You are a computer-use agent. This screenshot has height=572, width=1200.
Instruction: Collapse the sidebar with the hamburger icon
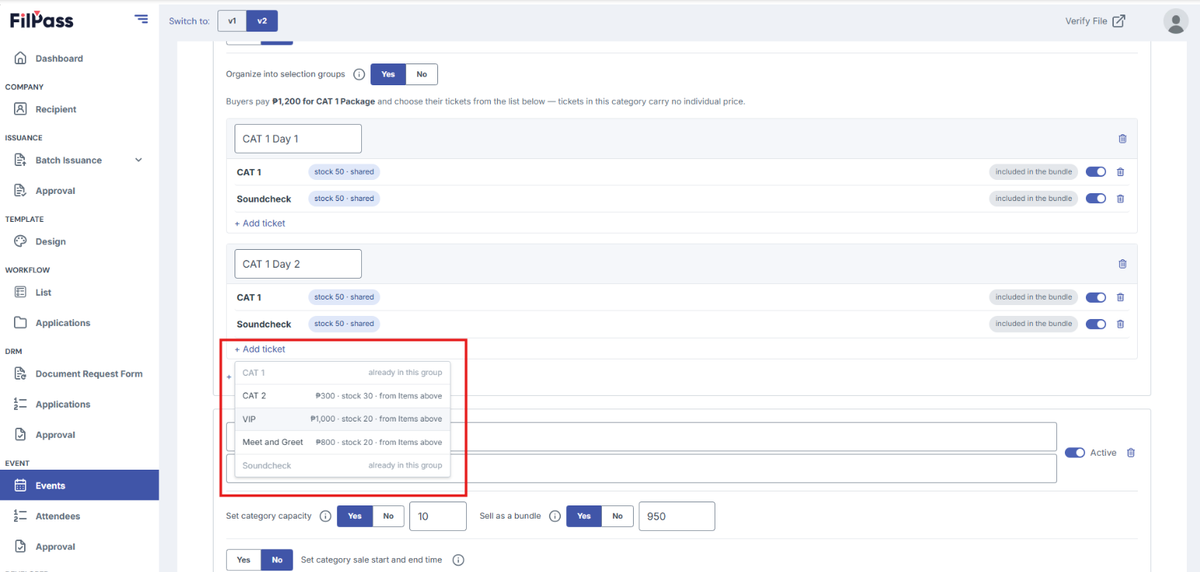tap(141, 19)
